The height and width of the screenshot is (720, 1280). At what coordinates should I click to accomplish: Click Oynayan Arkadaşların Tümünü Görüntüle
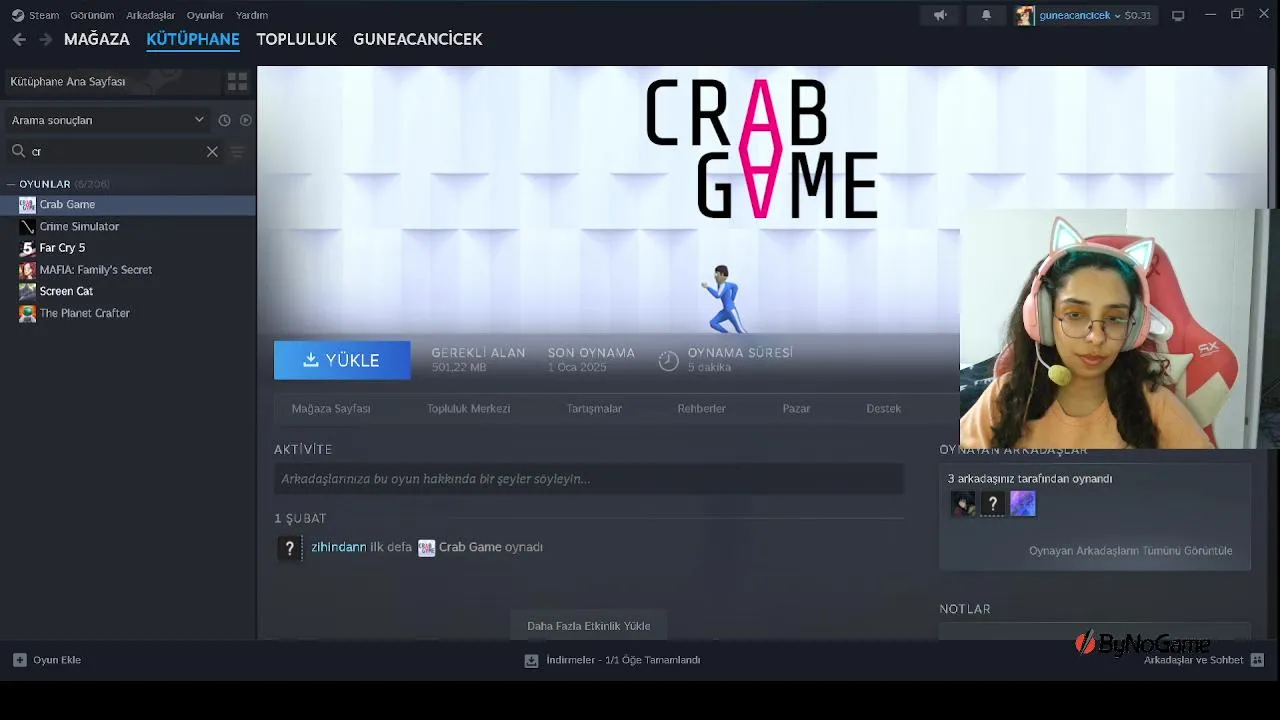(1130, 551)
